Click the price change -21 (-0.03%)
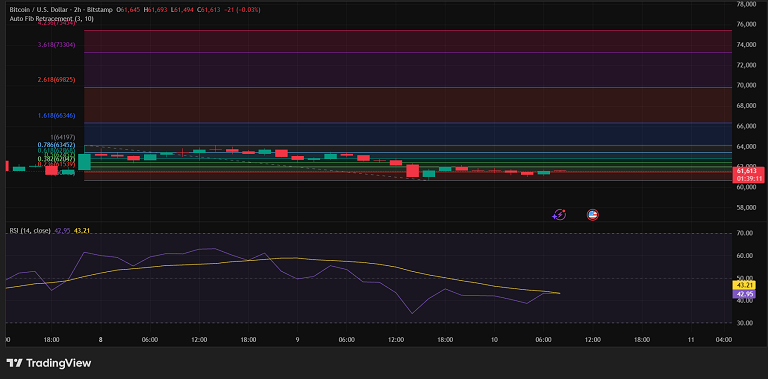768x379 pixels. tap(243, 10)
